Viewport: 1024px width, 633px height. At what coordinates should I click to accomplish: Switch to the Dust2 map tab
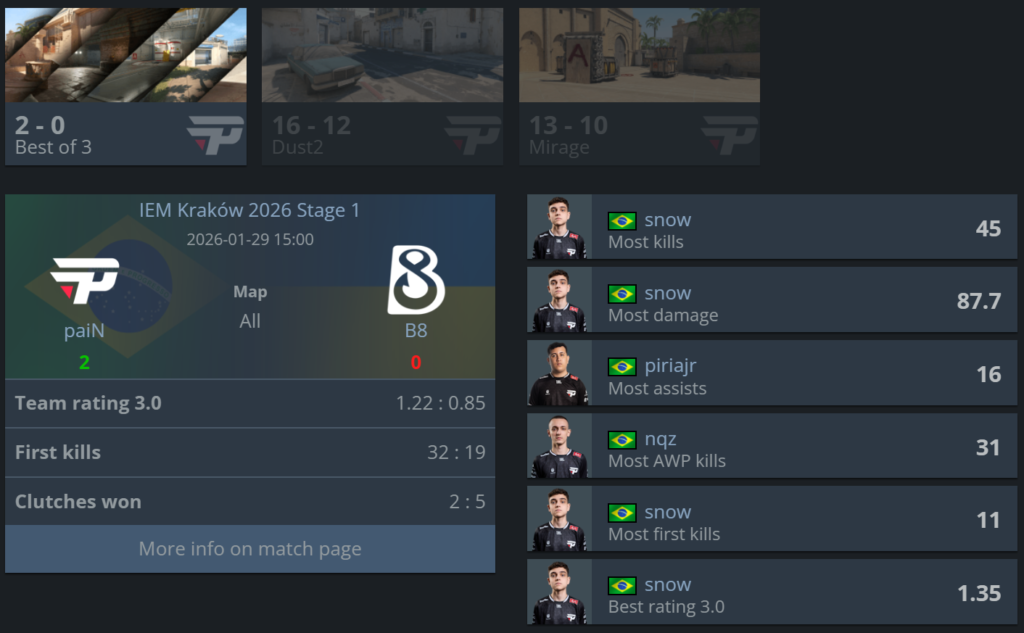(382, 86)
